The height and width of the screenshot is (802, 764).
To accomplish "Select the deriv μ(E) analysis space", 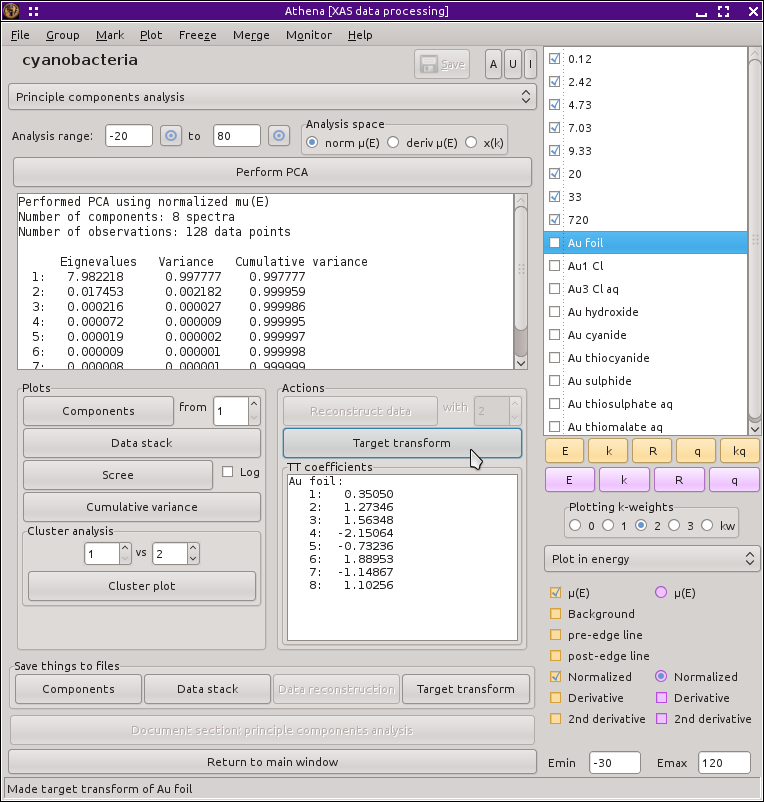I will click(393, 143).
